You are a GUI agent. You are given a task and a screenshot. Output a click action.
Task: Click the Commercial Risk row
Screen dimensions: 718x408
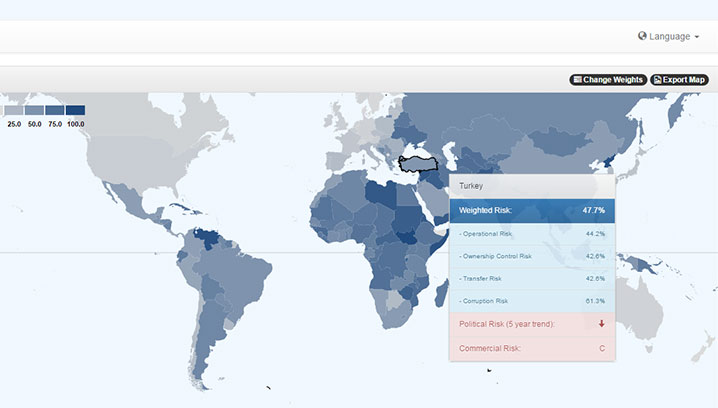pyautogui.click(x=532, y=348)
